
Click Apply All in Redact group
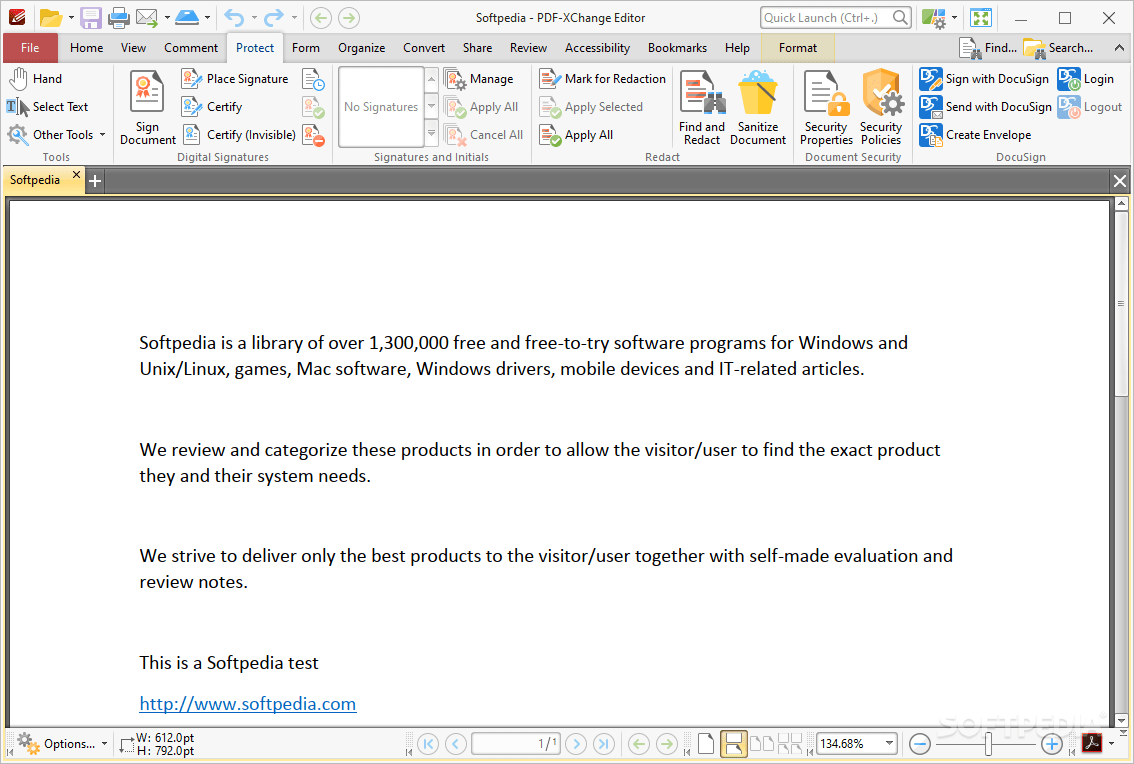click(576, 135)
